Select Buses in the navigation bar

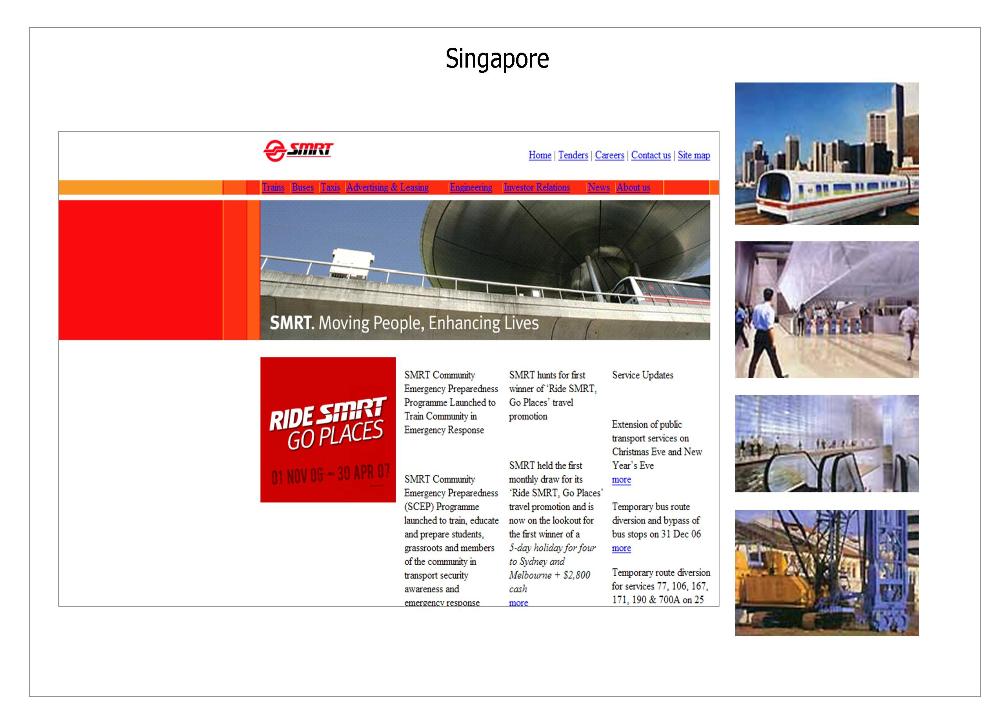[302, 188]
